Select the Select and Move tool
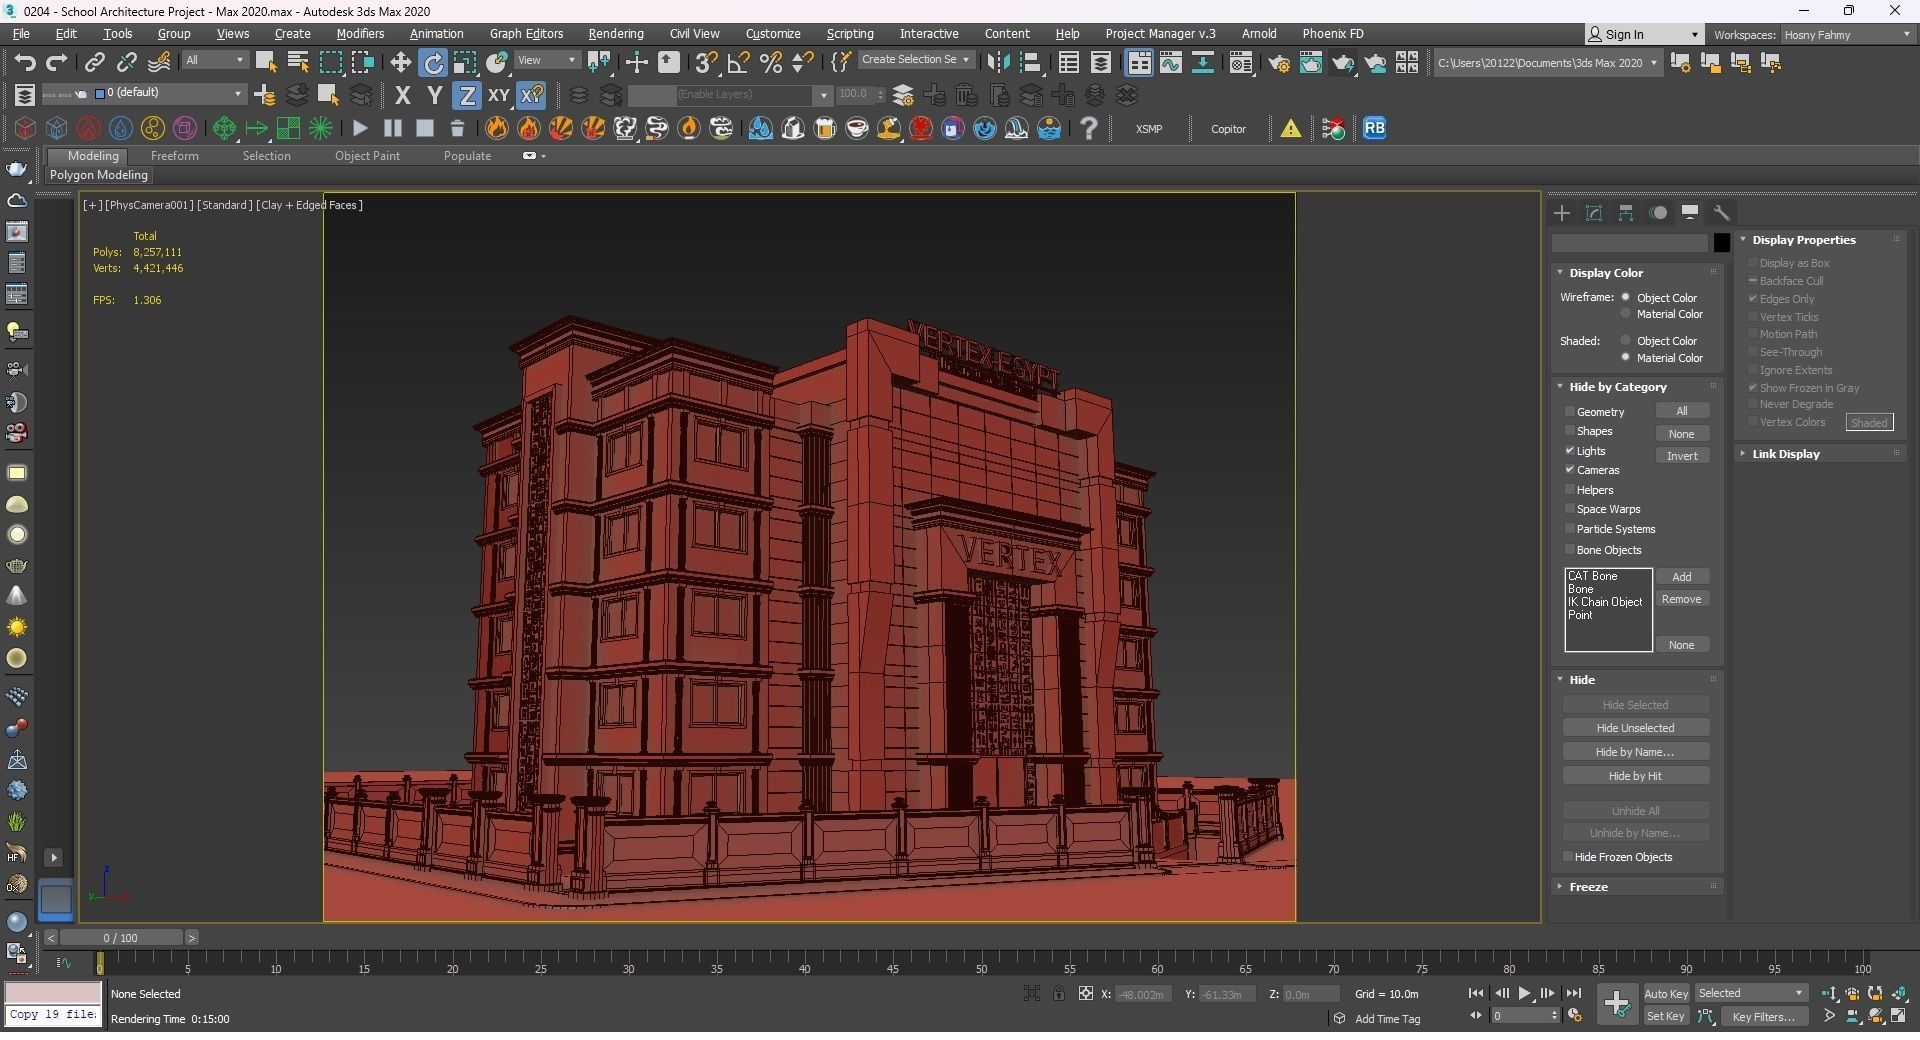The image size is (1920, 1040). pyautogui.click(x=400, y=63)
